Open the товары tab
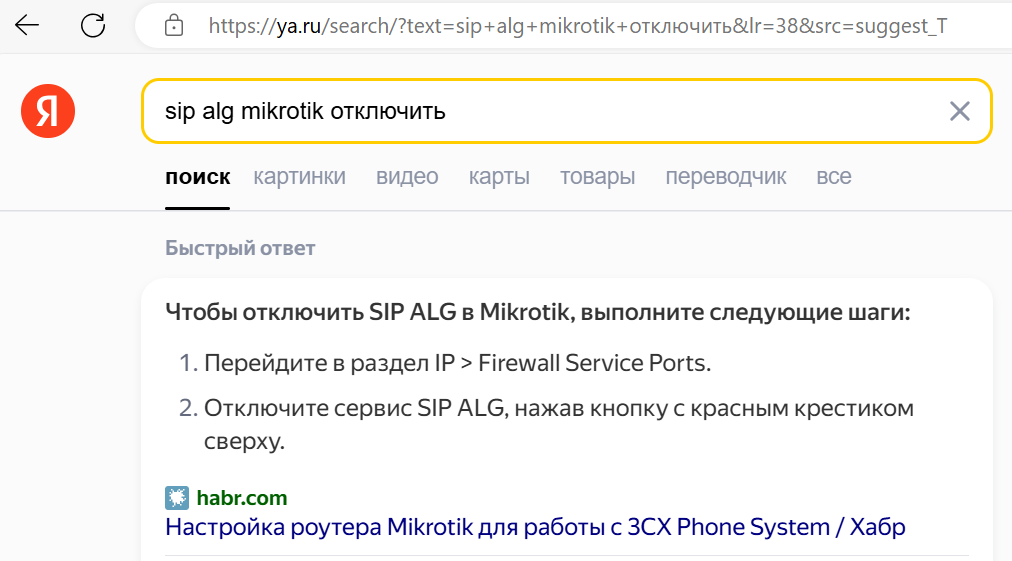 pyautogui.click(x=598, y=177)
